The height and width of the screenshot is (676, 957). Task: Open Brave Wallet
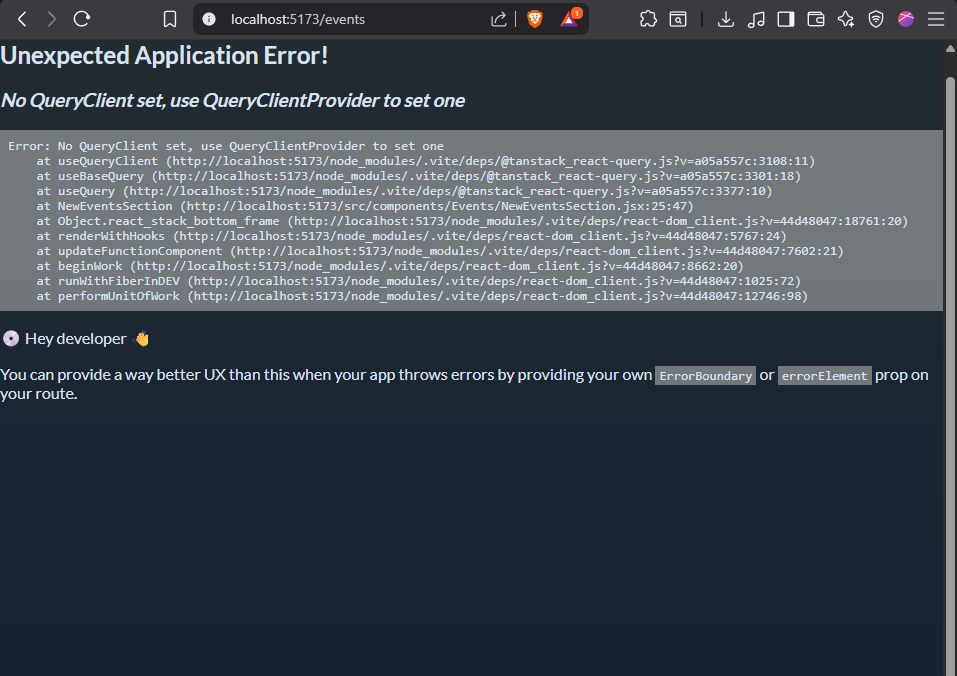pyautogui.click(x=815, y=19)
